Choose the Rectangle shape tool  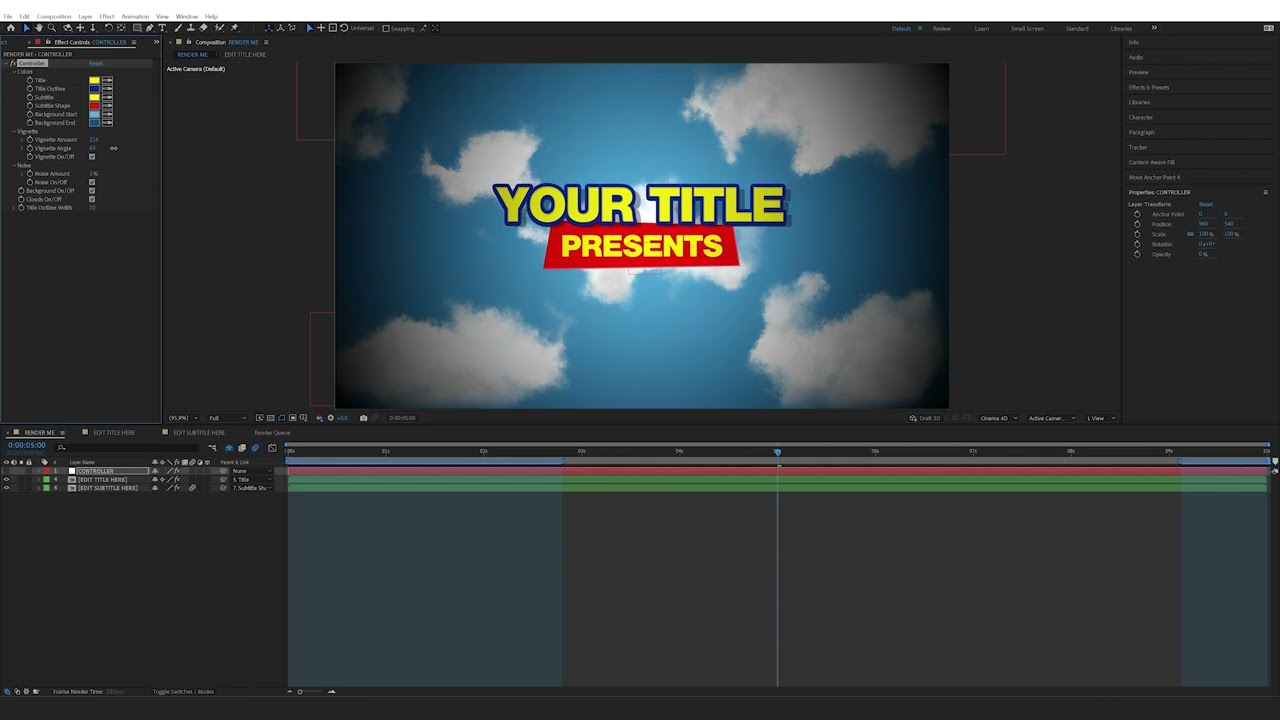click(x=137, y=28)
